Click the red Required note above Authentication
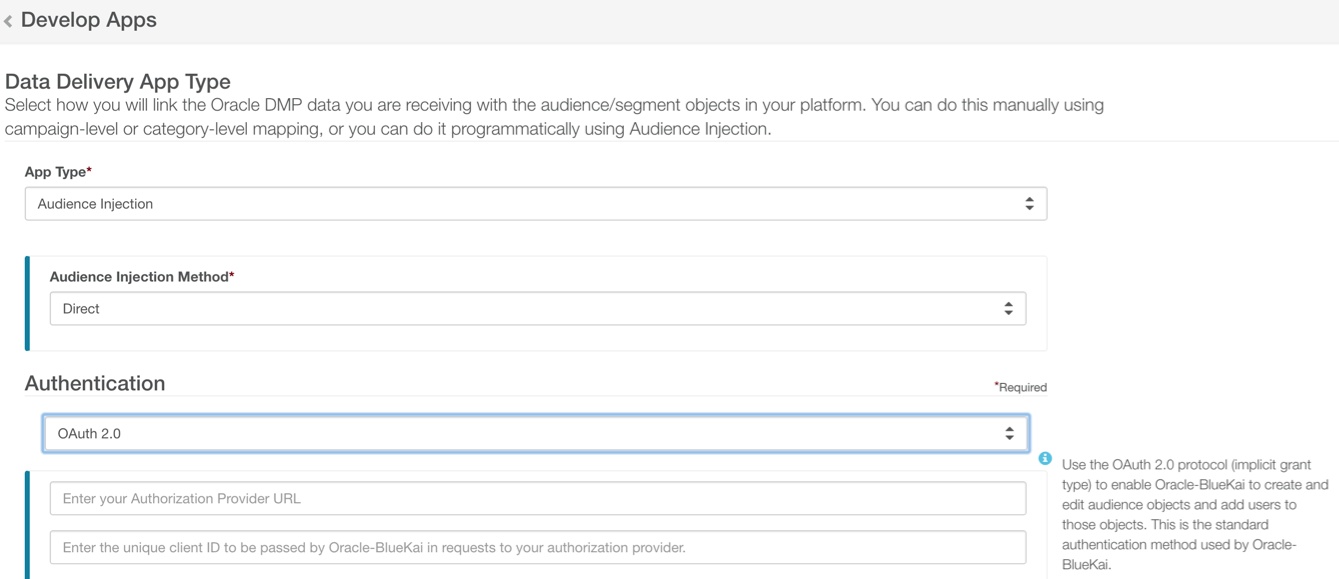Image resolution: width=1339 pixels, height=579 pixels. tap(1020, 387)
